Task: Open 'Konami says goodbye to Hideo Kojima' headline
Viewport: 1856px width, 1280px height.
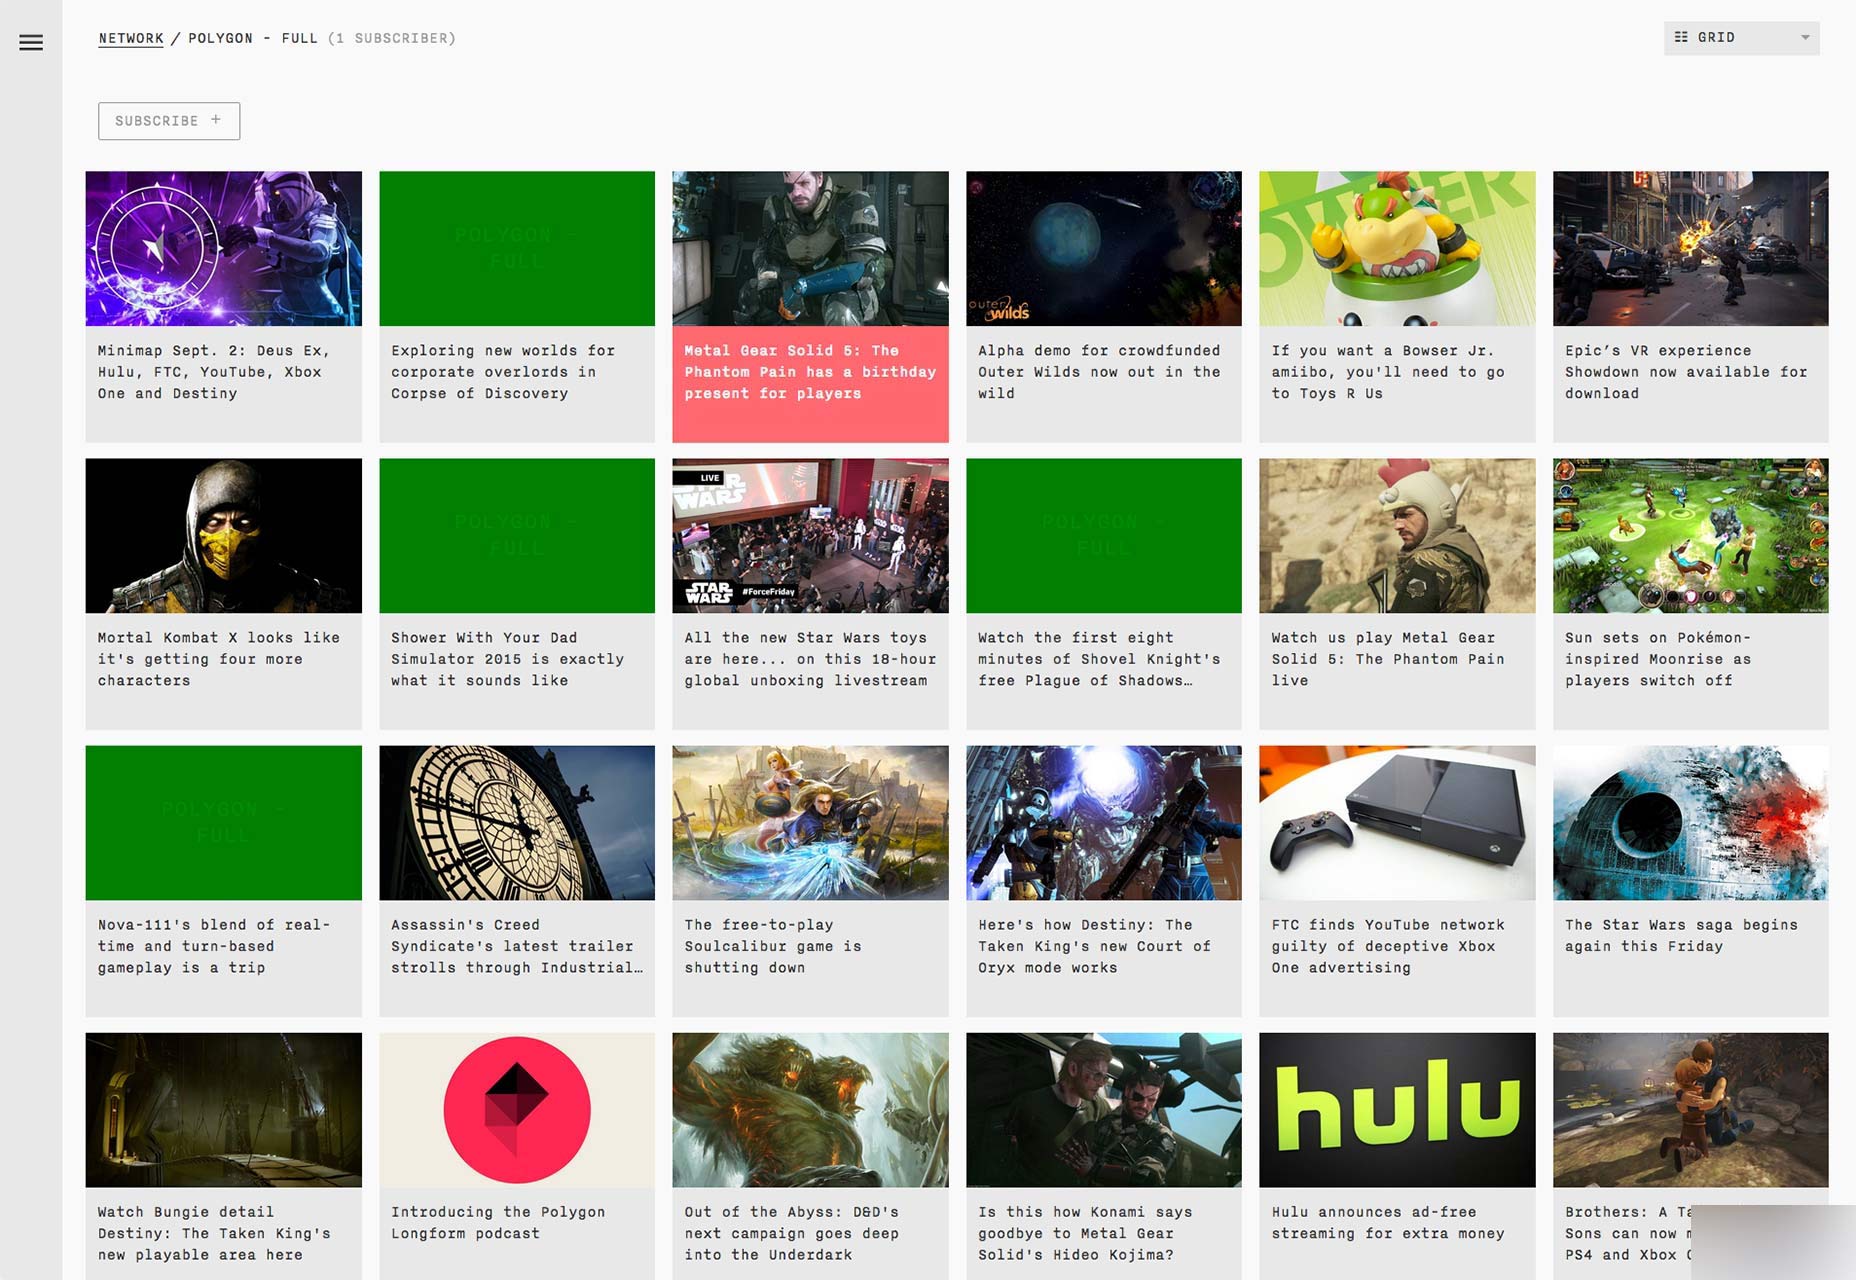Action: [x=1085, y=1233]
